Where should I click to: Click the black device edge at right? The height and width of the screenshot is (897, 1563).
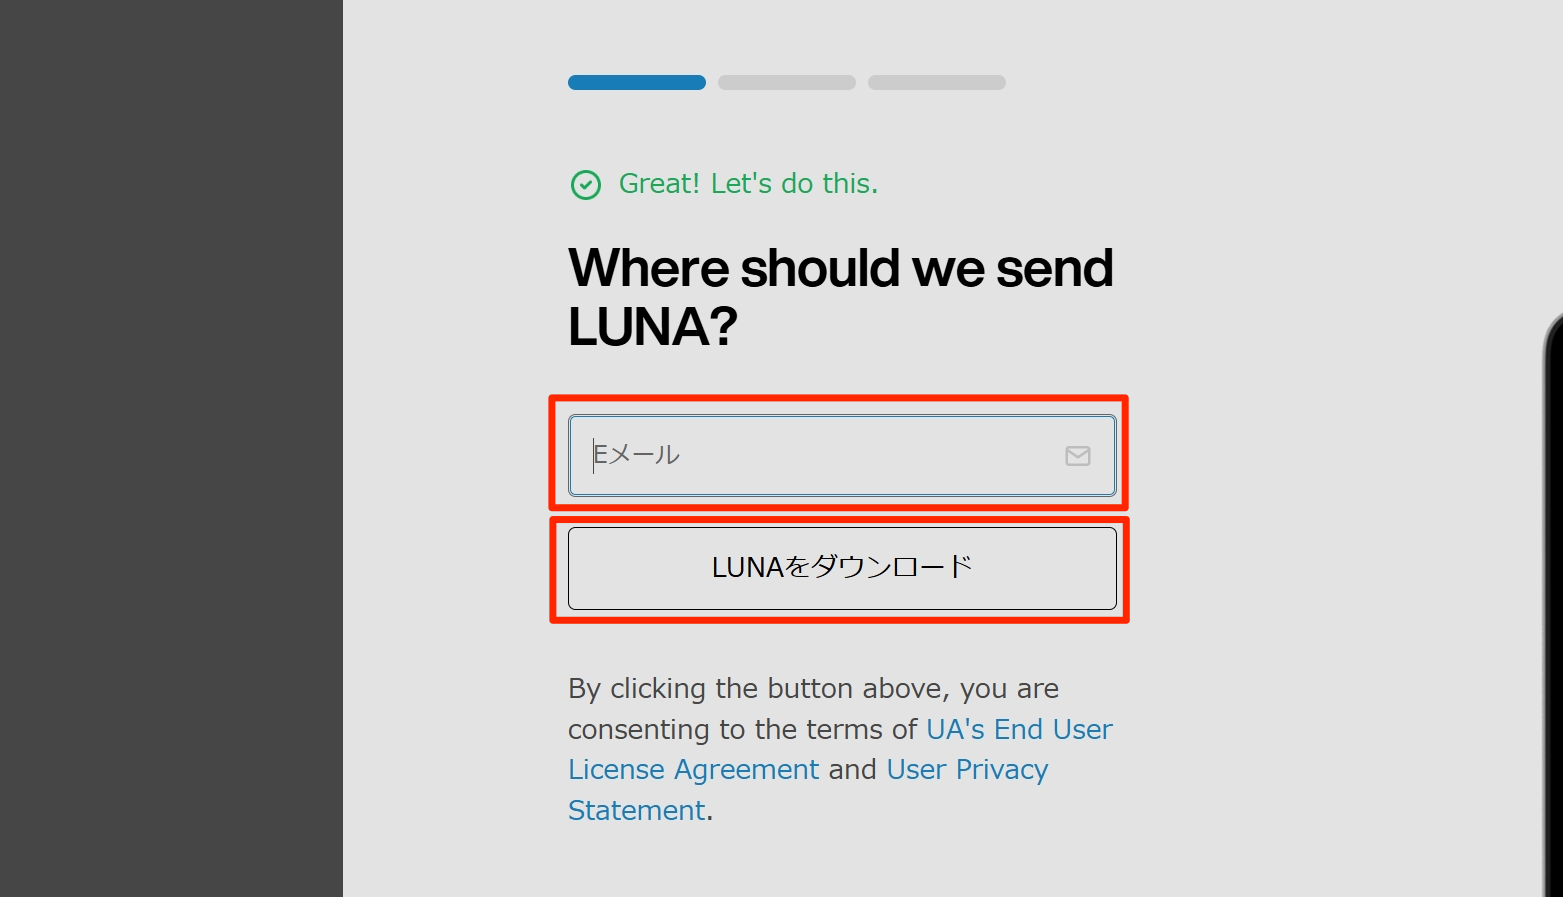(x=1553, y=600)
